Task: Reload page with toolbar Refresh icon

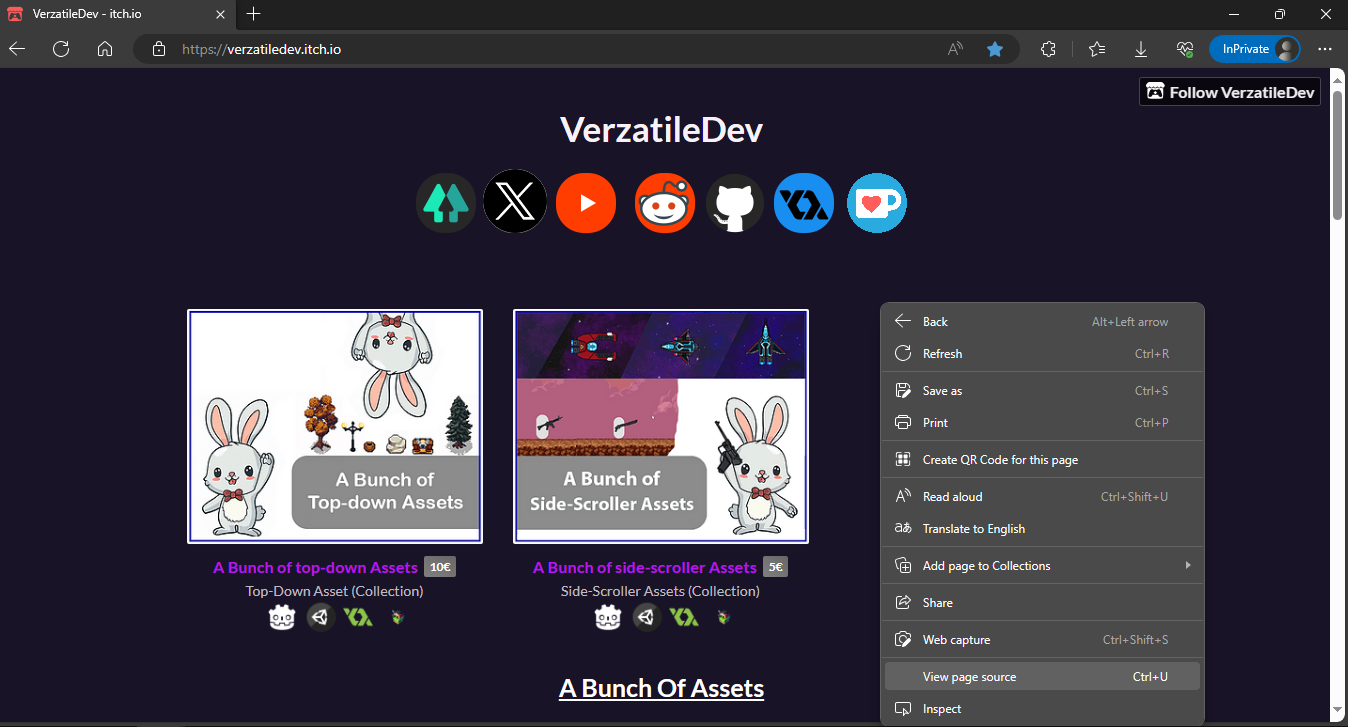Action: click(61, 49)
